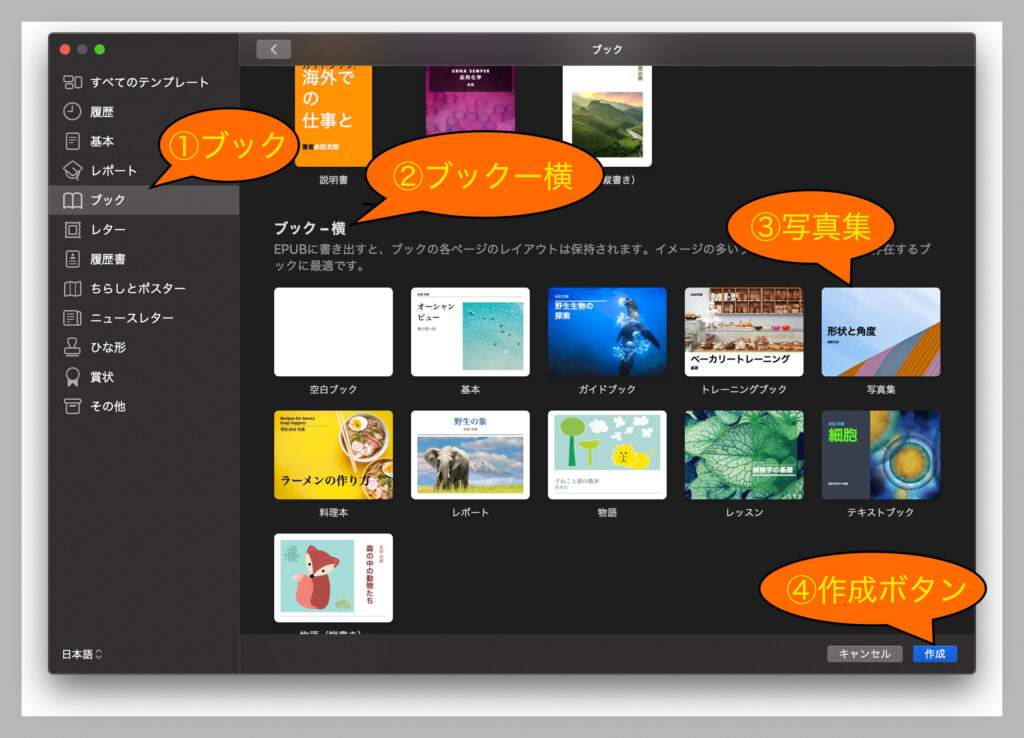Screen dimensions: 1024x738
Task: Click the archive box icon beside その他
Action: 72,406
